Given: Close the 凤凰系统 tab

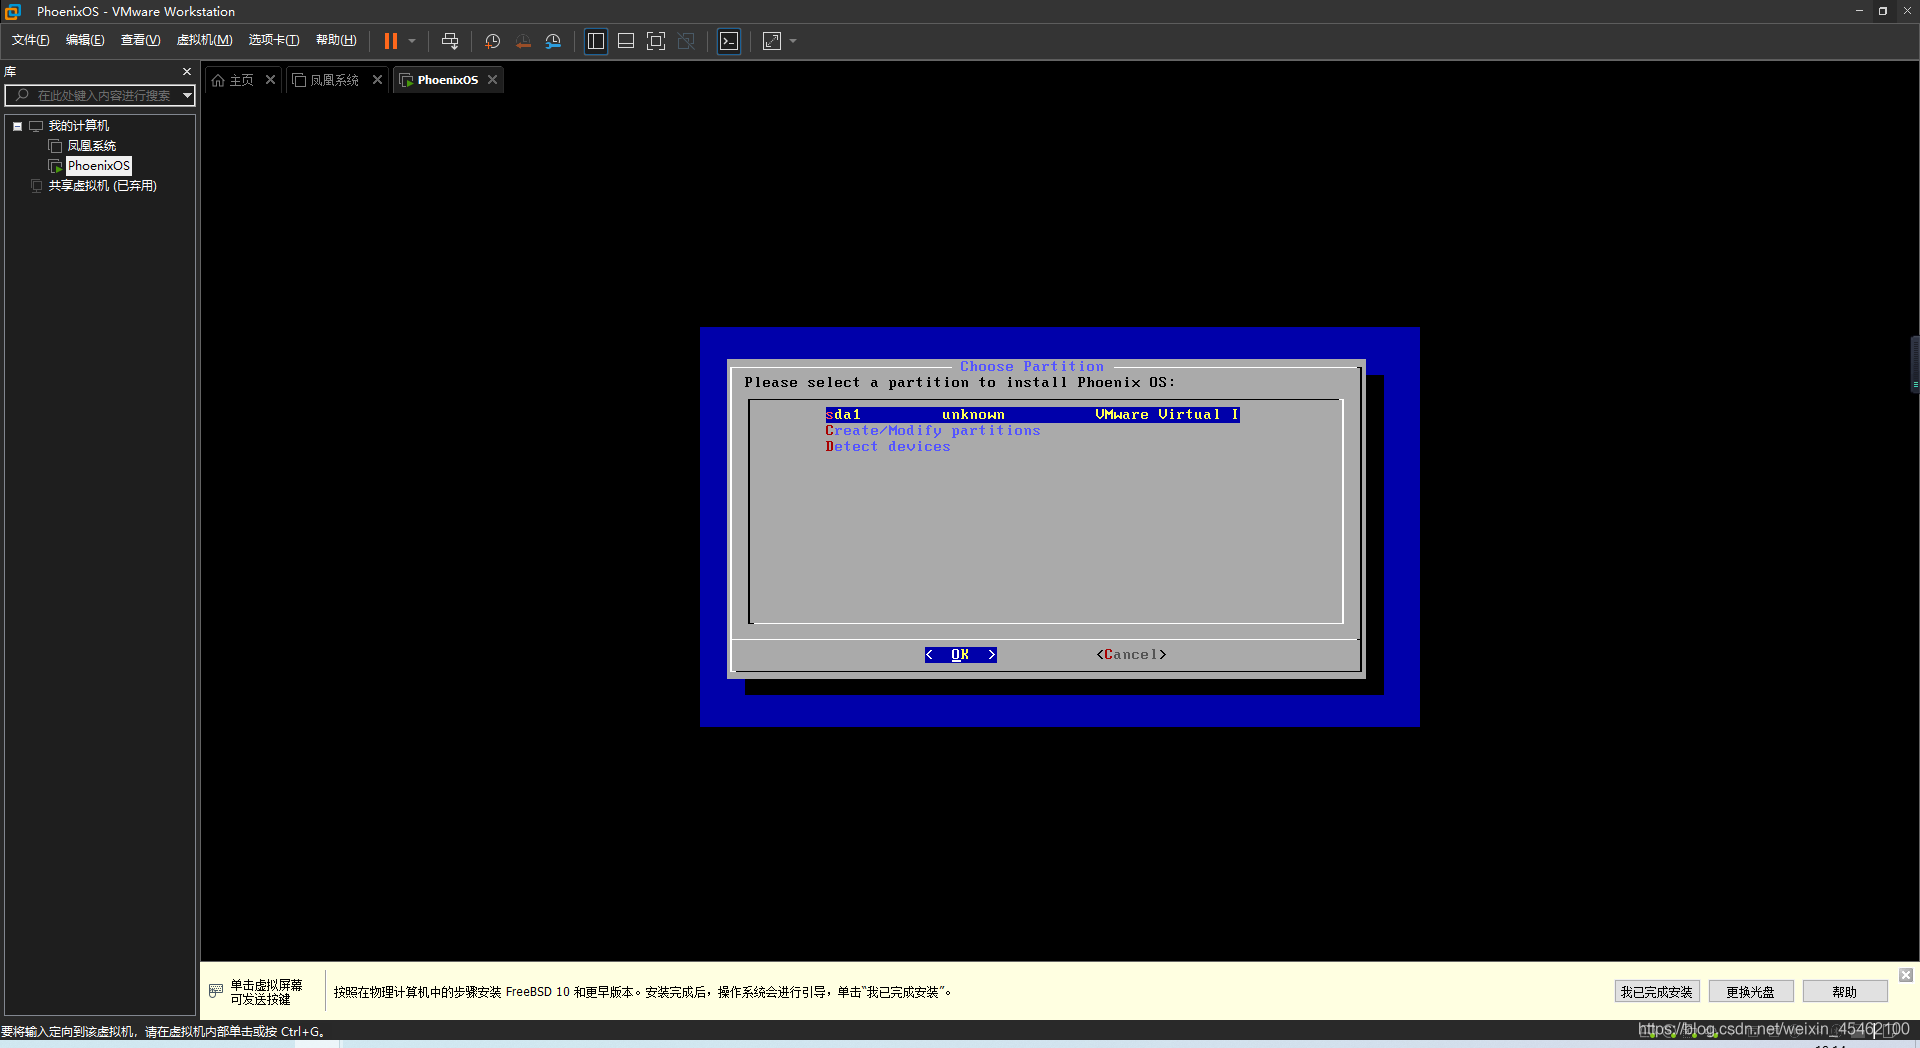Looking at the screenshot, I should (x=377, y=80).
